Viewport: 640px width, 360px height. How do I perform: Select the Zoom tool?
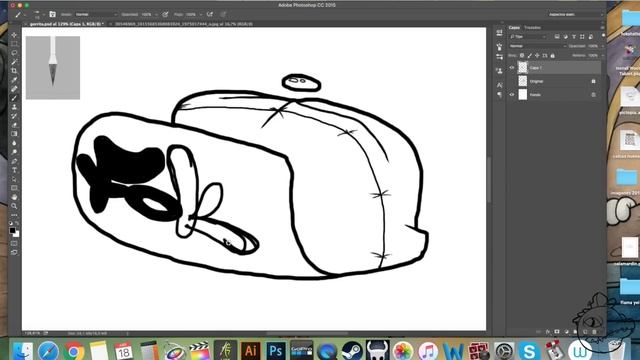pos(14,206)
